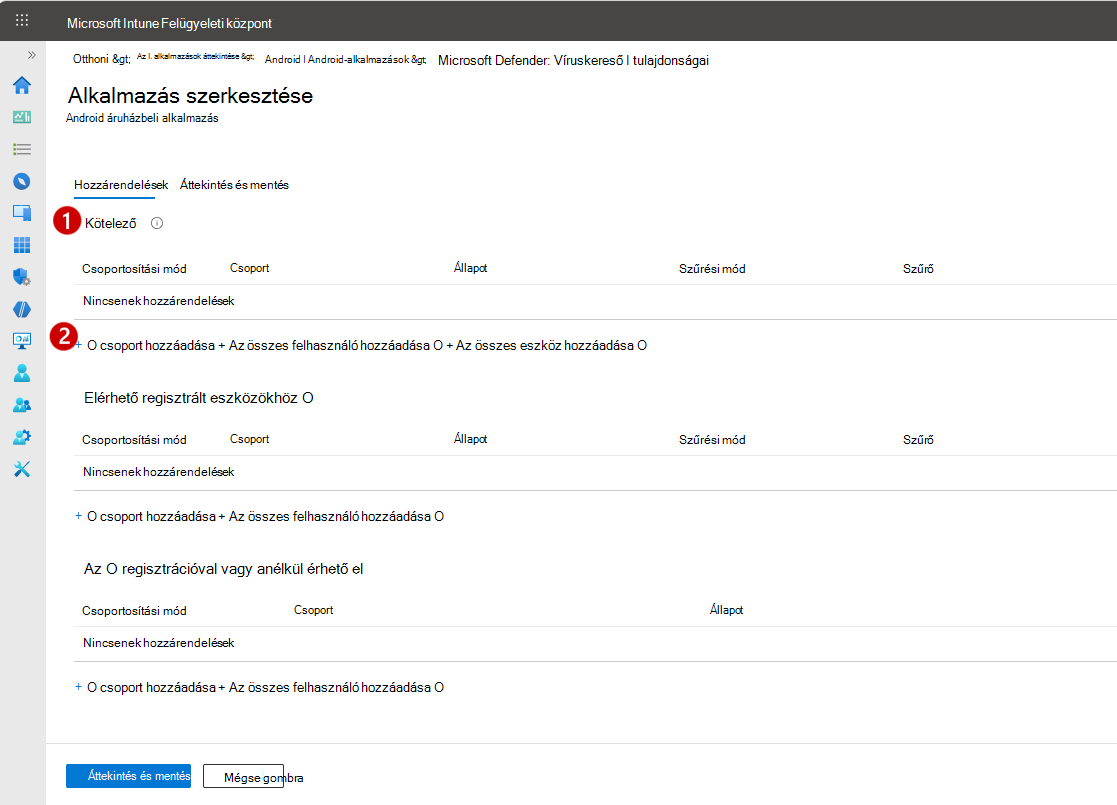The image size is (1117, 805).
Task: Expand the sidebar with double chevron
Action: point(31,55)
